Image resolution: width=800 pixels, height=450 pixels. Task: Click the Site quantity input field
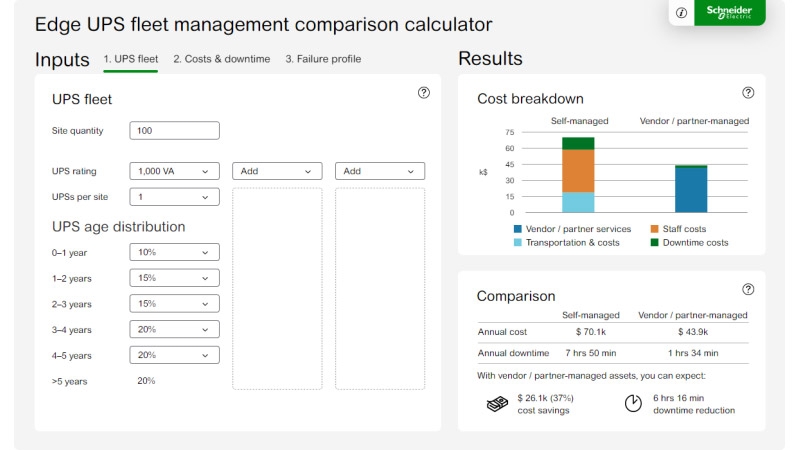tap(174, 131)
